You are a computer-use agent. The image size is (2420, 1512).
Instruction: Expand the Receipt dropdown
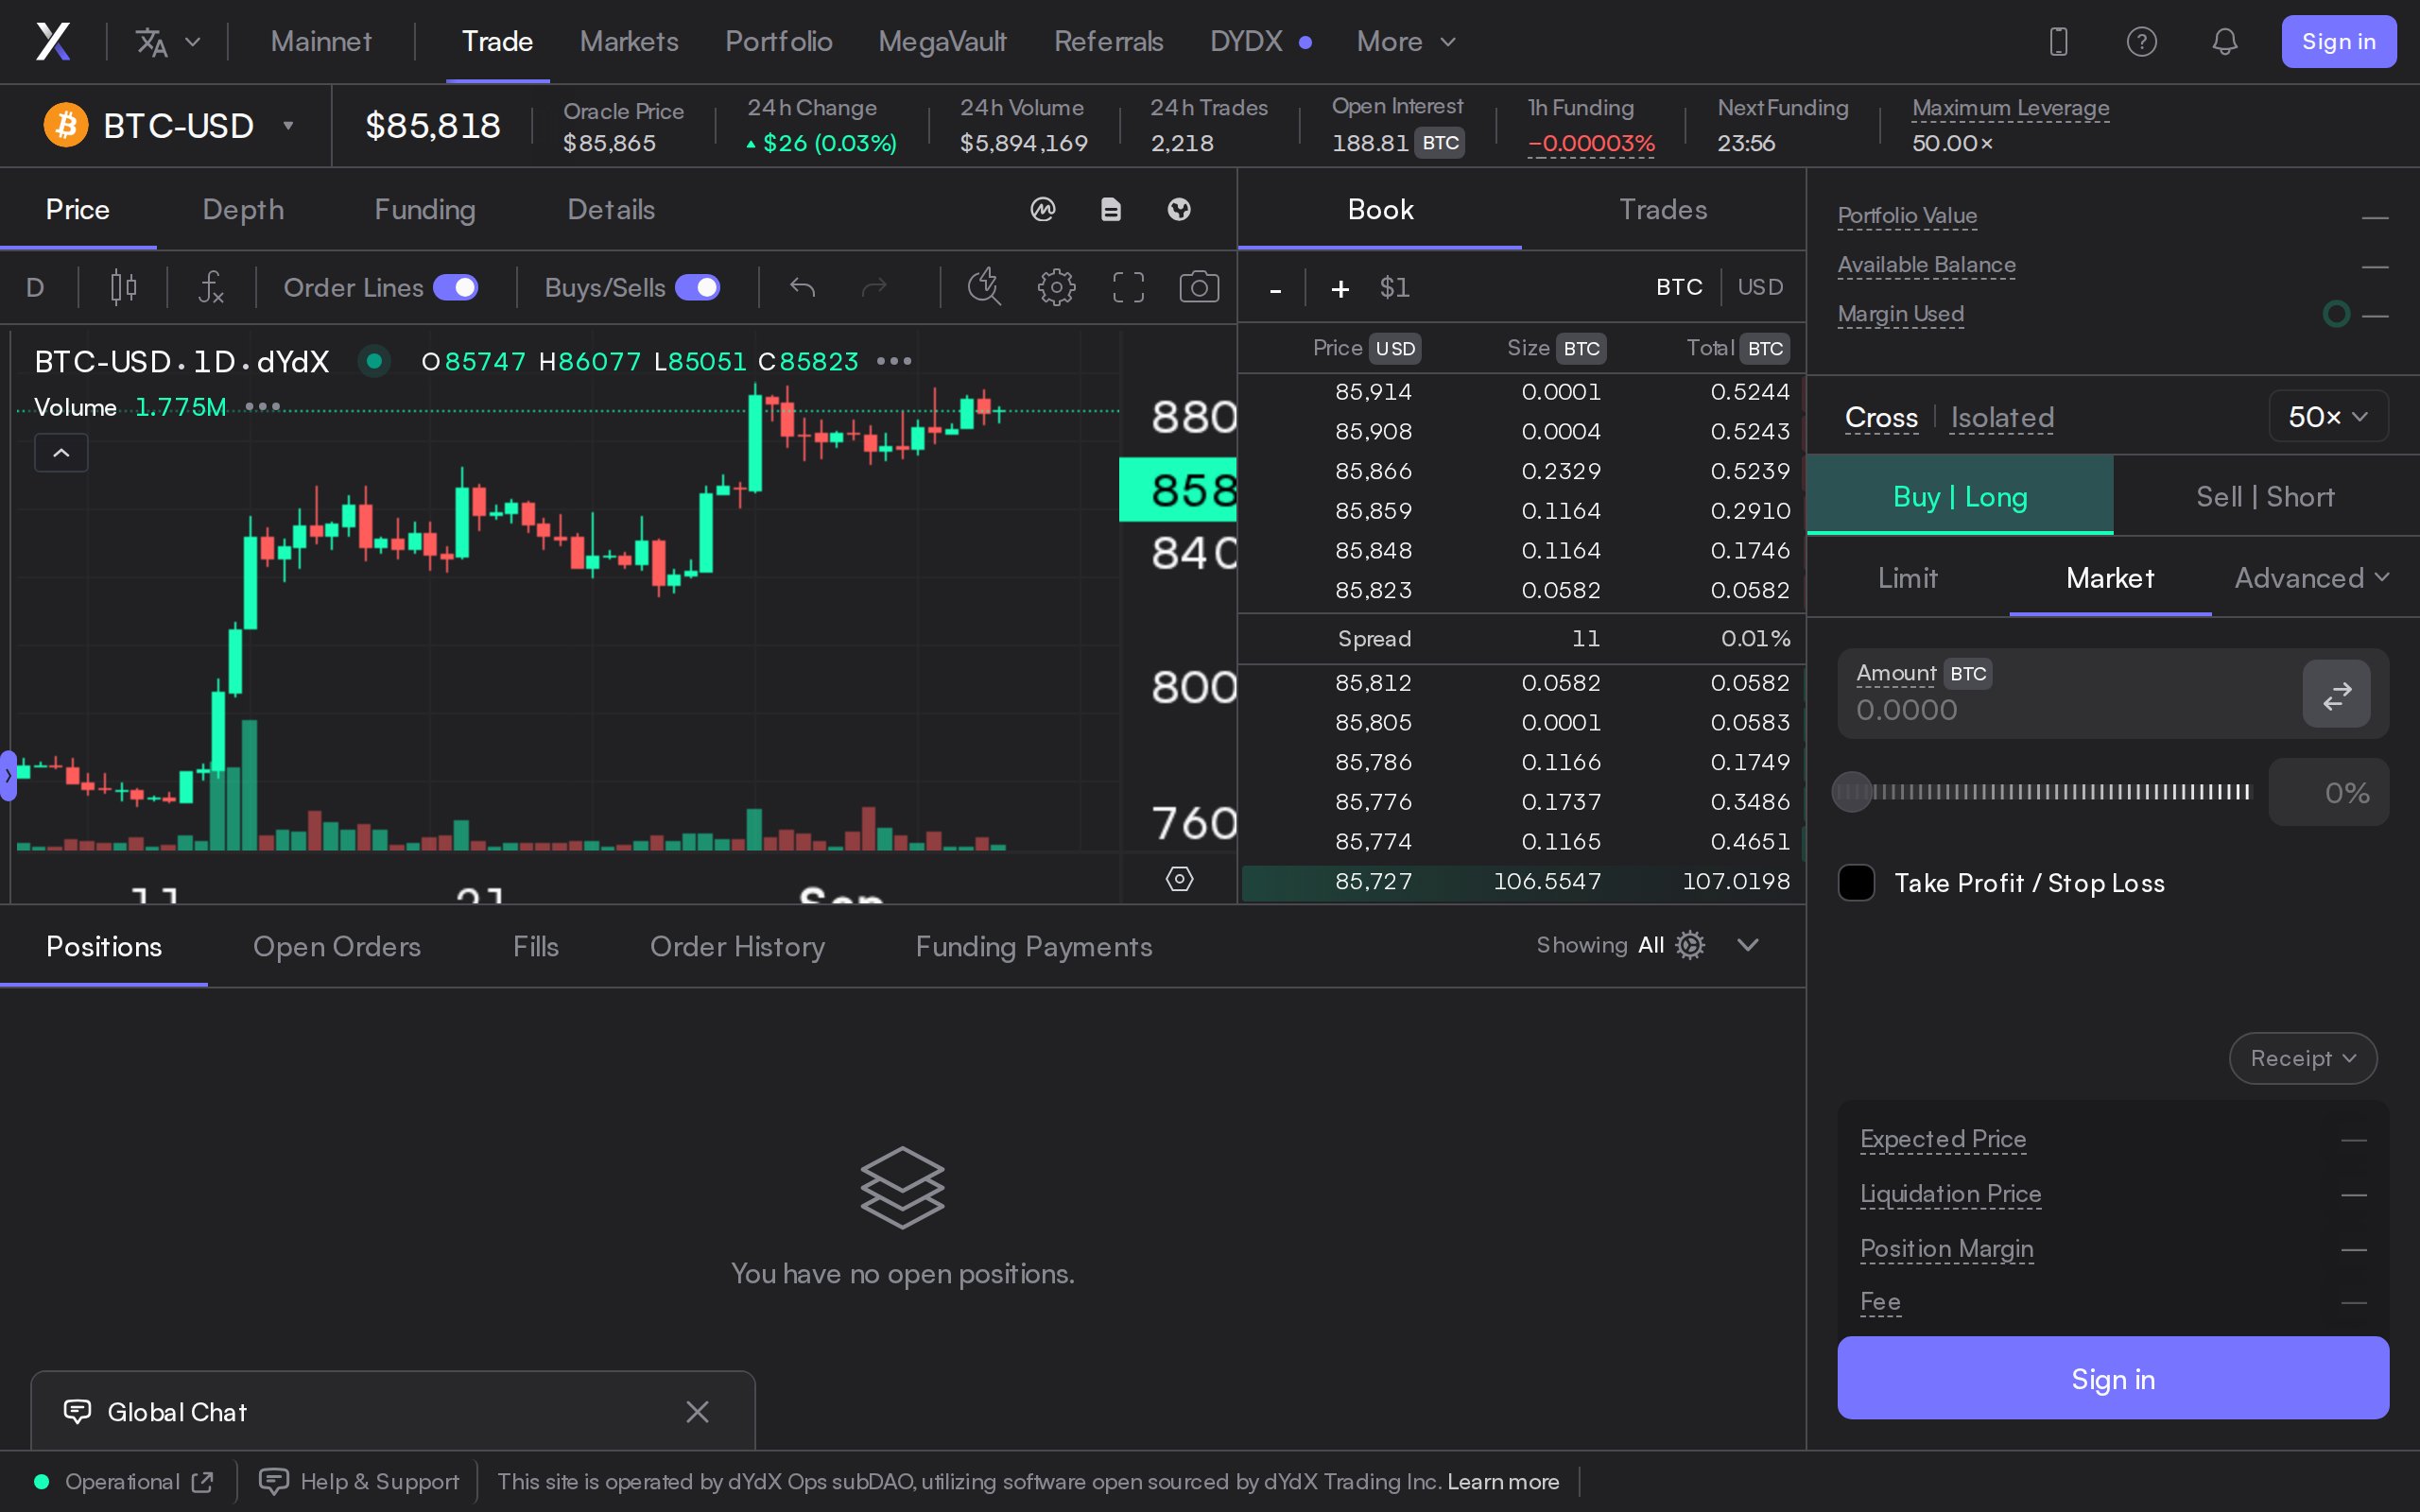(x=2303, y=1058)
